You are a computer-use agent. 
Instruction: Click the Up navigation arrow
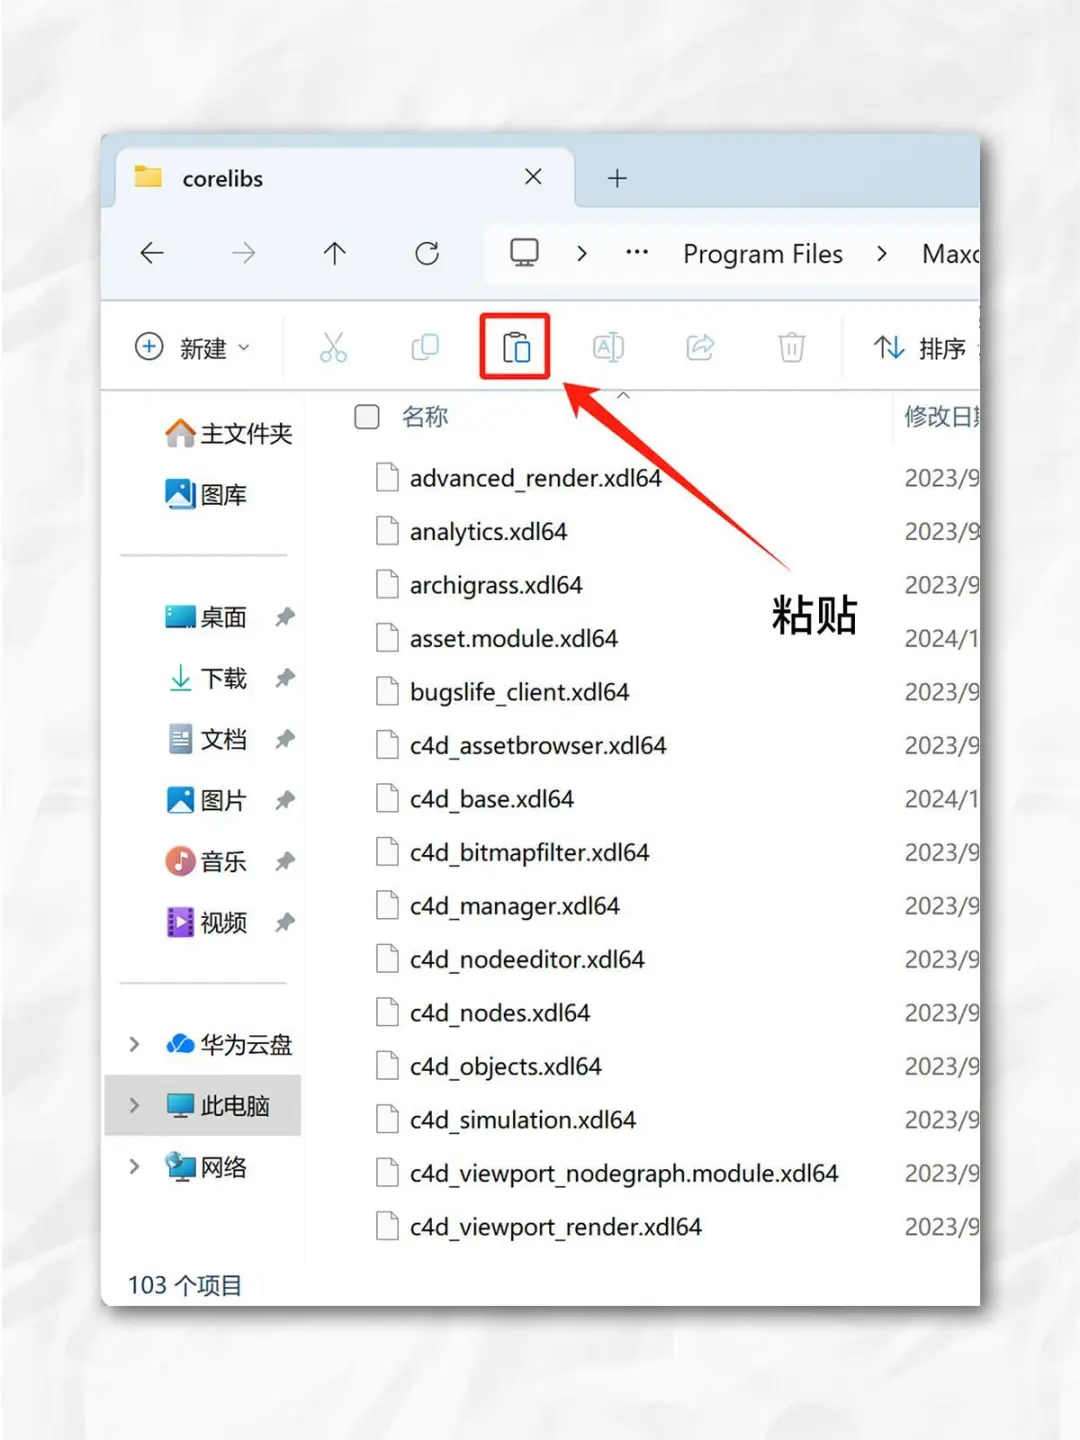334,253
